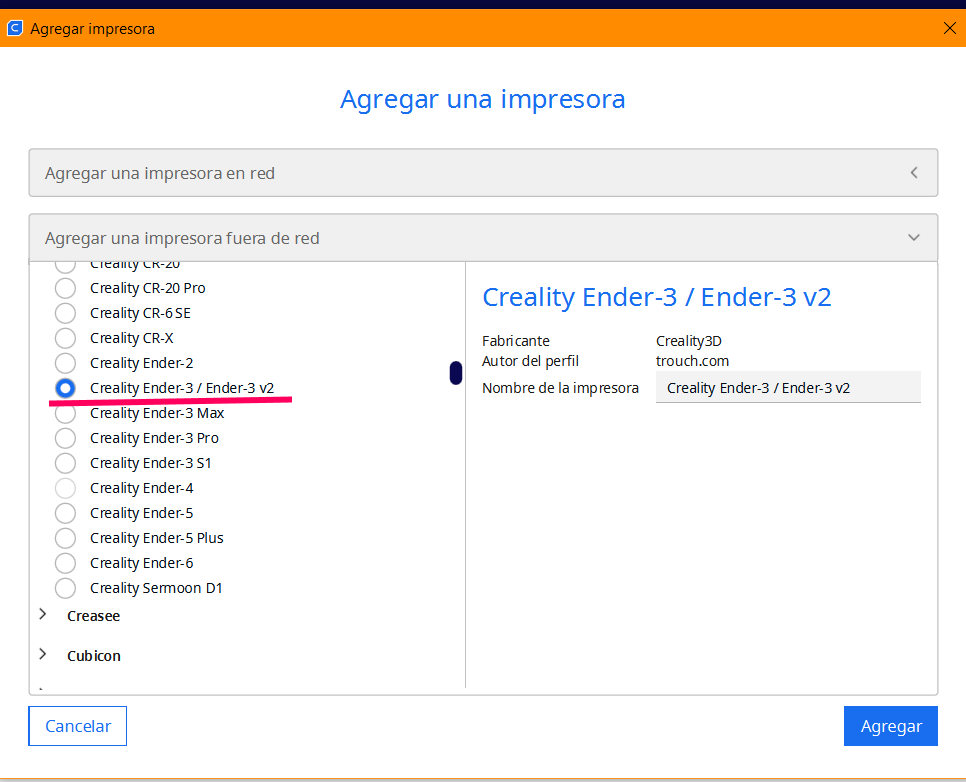Click the Cura app icon in title bar
The image size is (966, 782).
(x=15, y=28)
